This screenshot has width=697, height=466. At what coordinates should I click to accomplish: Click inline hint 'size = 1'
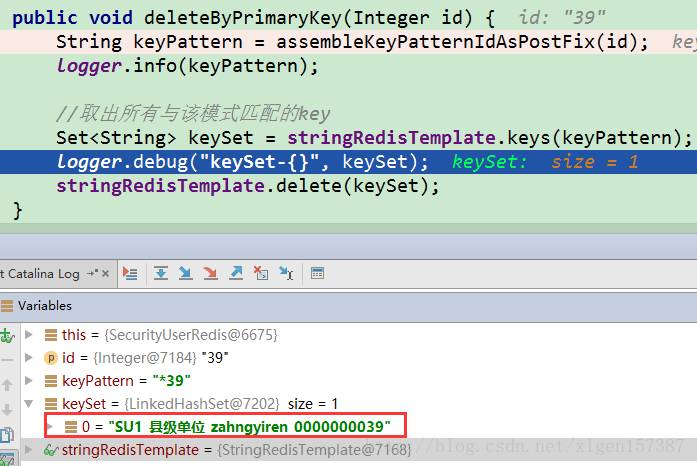click(595, 162)
